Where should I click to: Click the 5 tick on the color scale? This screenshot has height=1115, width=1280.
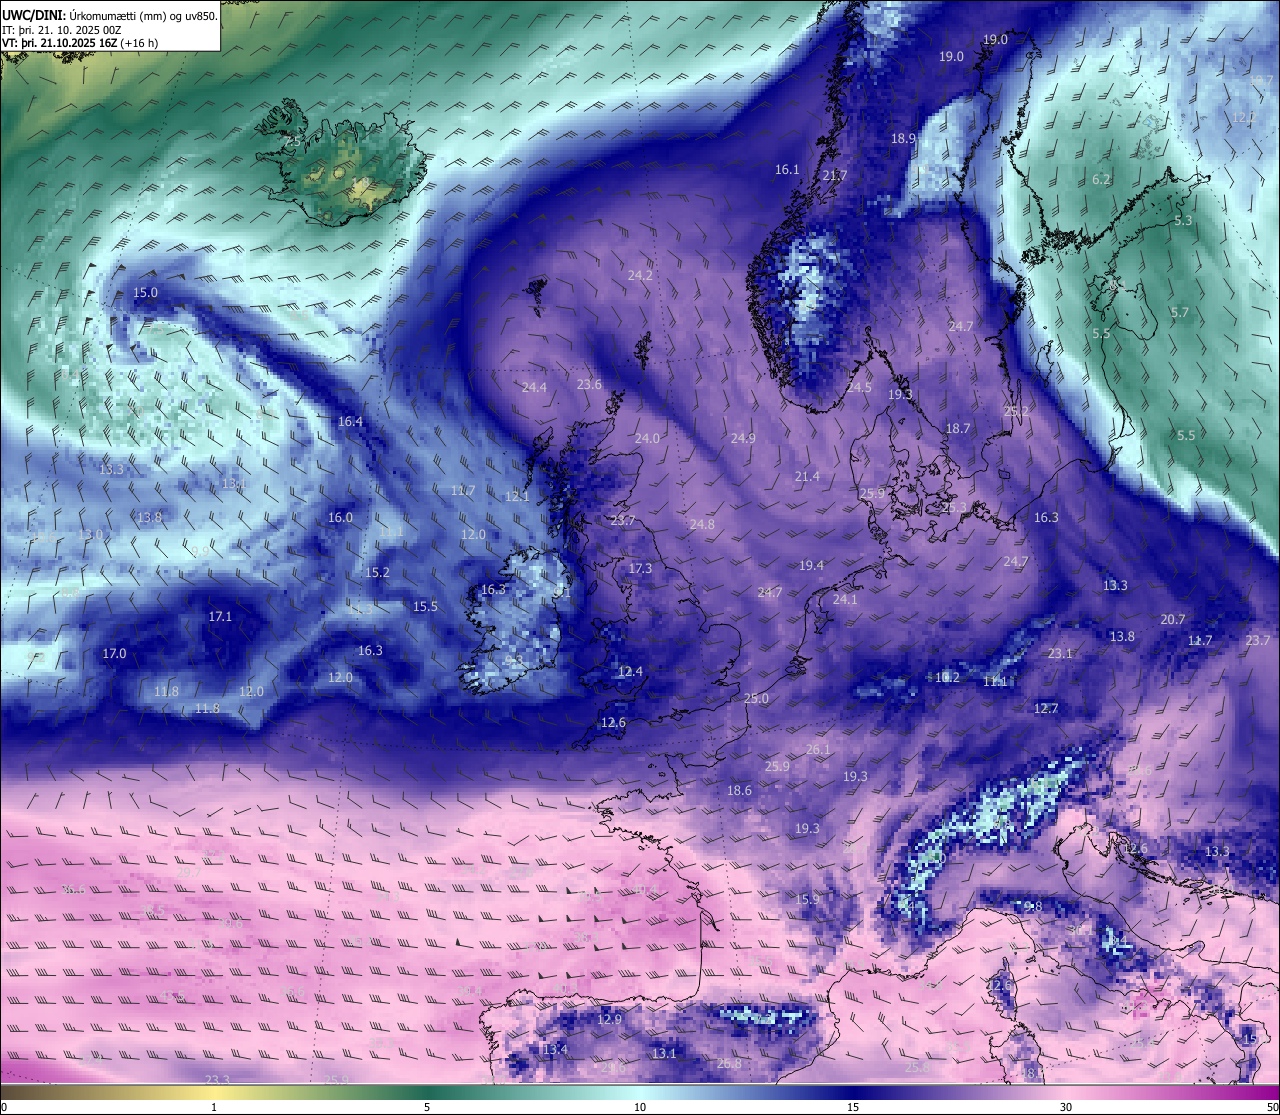pos(427,1108)
